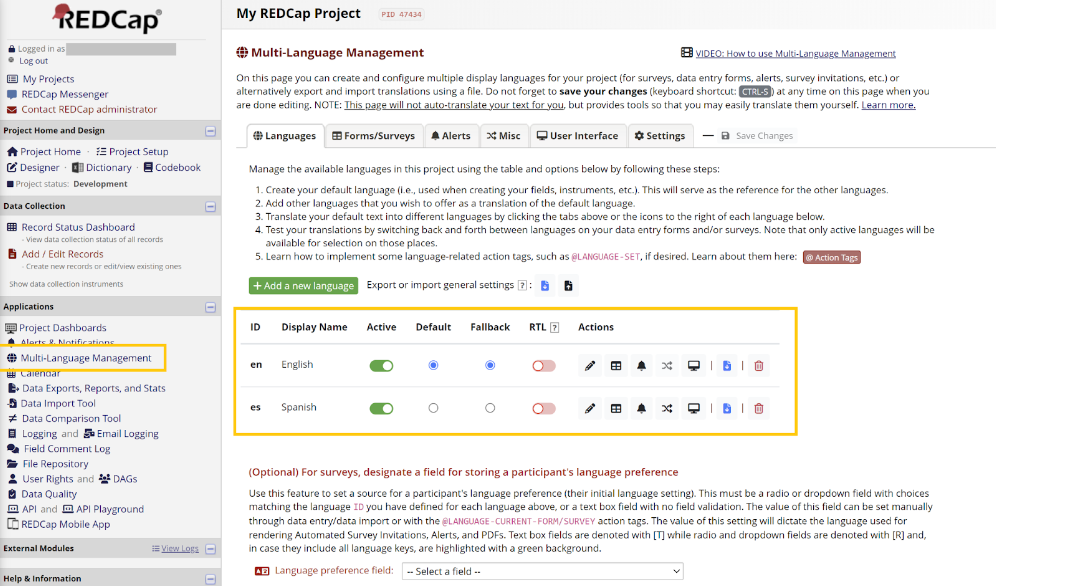Toggle the Active switch for Spanish
This screenshot has height=586, width=1082.
[x=381, y=408]
